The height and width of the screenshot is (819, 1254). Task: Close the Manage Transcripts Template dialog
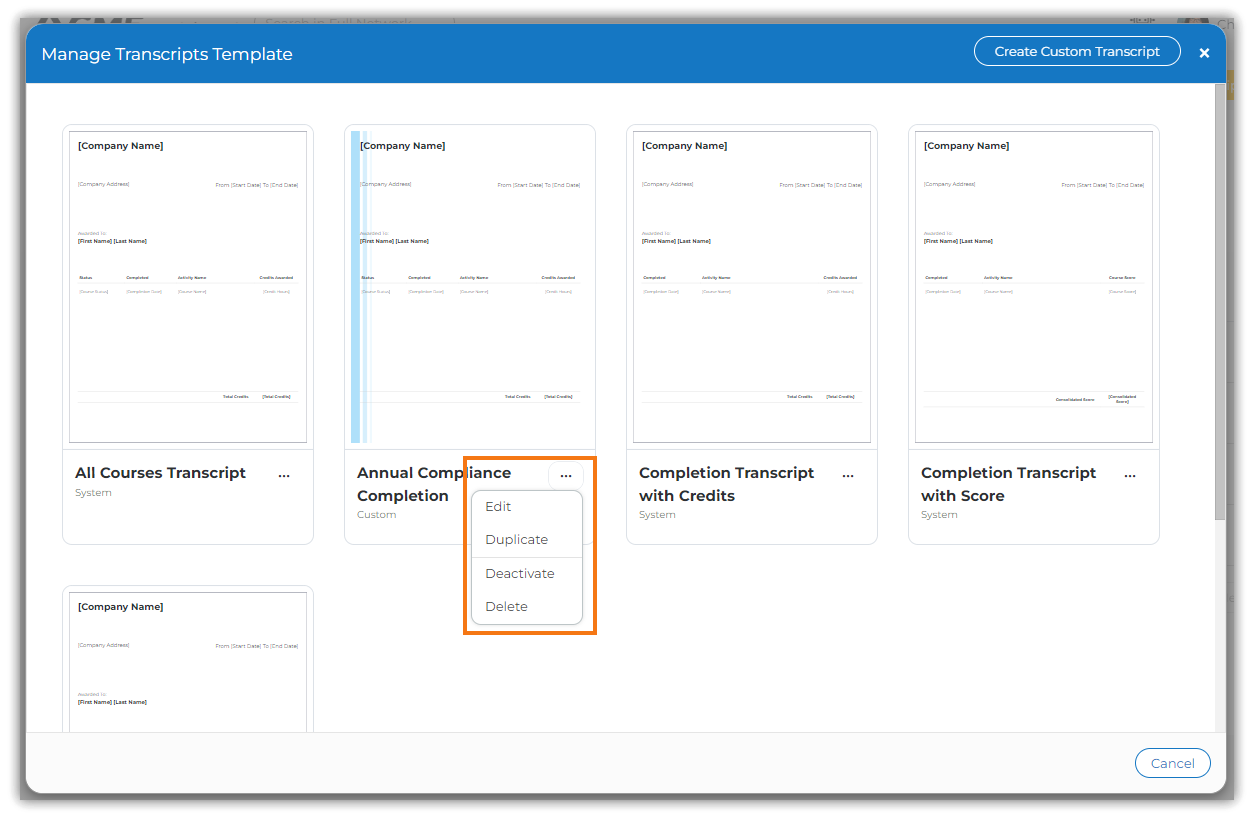coord(1204,53)
